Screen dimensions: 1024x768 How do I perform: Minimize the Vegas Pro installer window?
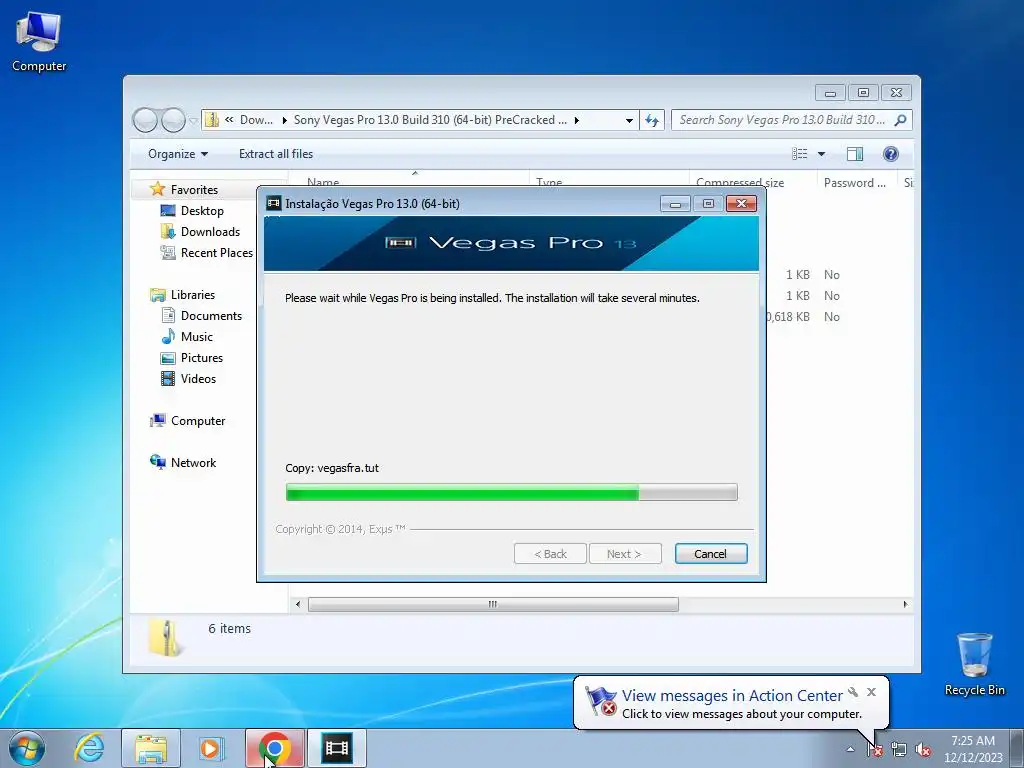coord(675,204)
